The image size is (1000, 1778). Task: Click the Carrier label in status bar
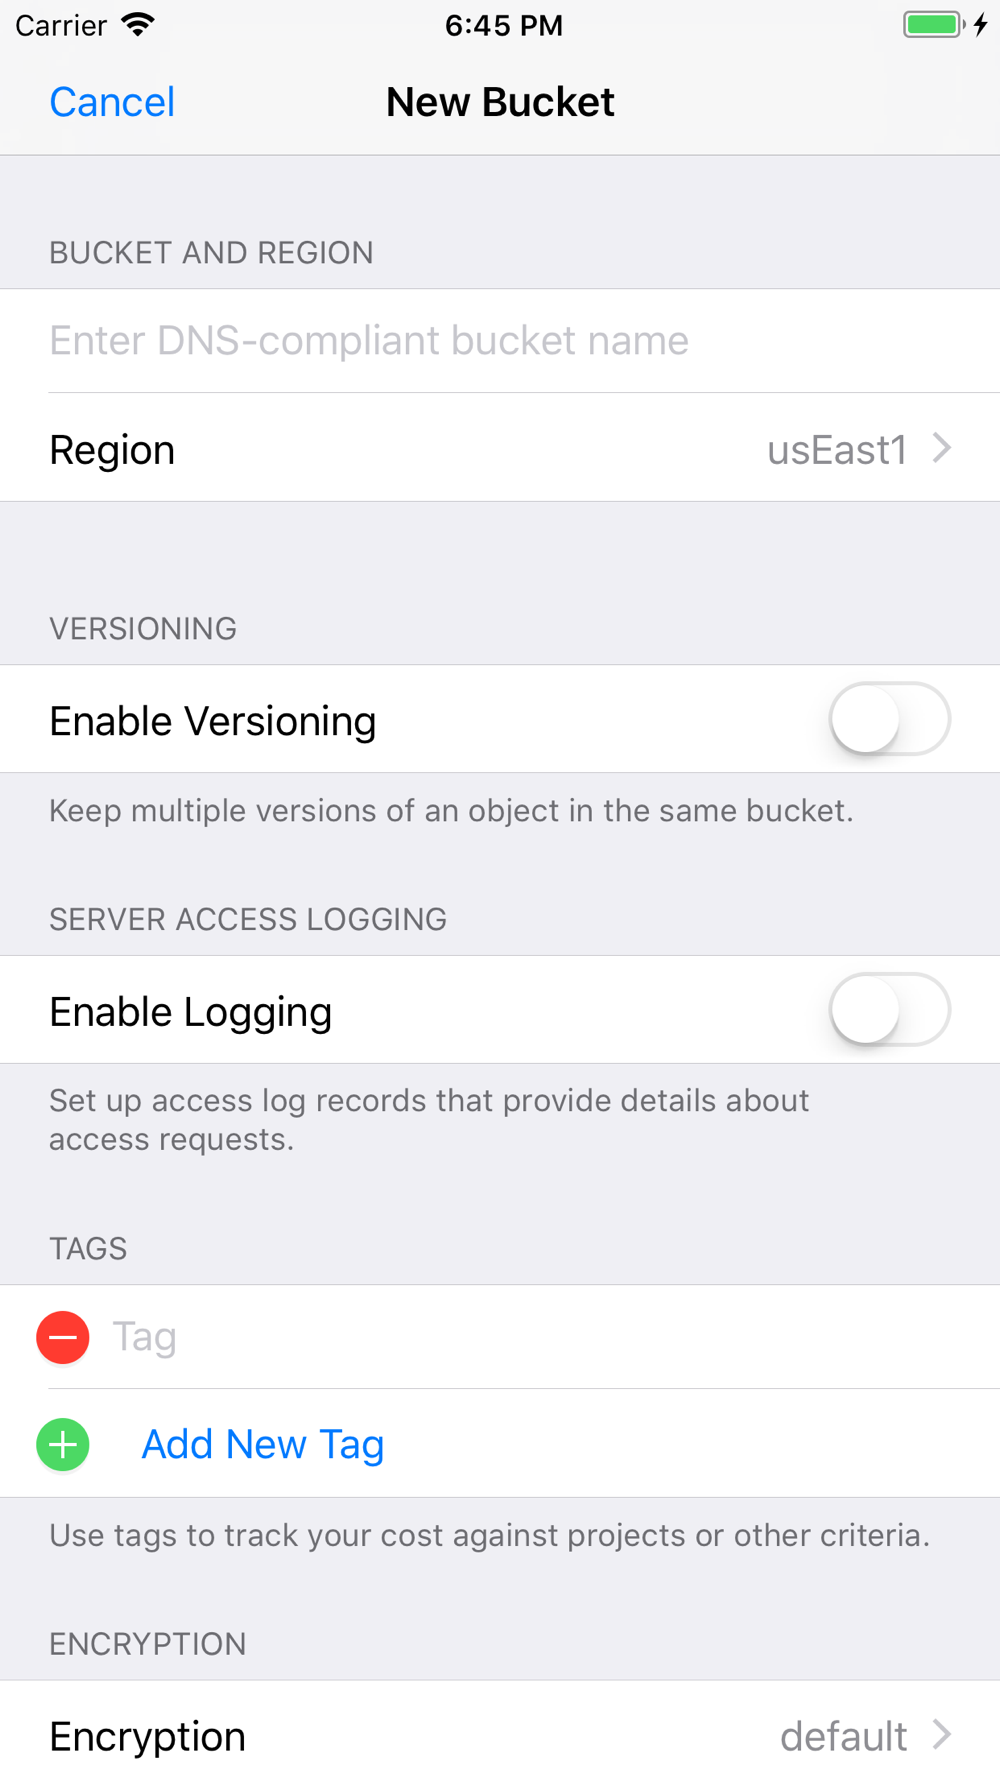point(61,25)
